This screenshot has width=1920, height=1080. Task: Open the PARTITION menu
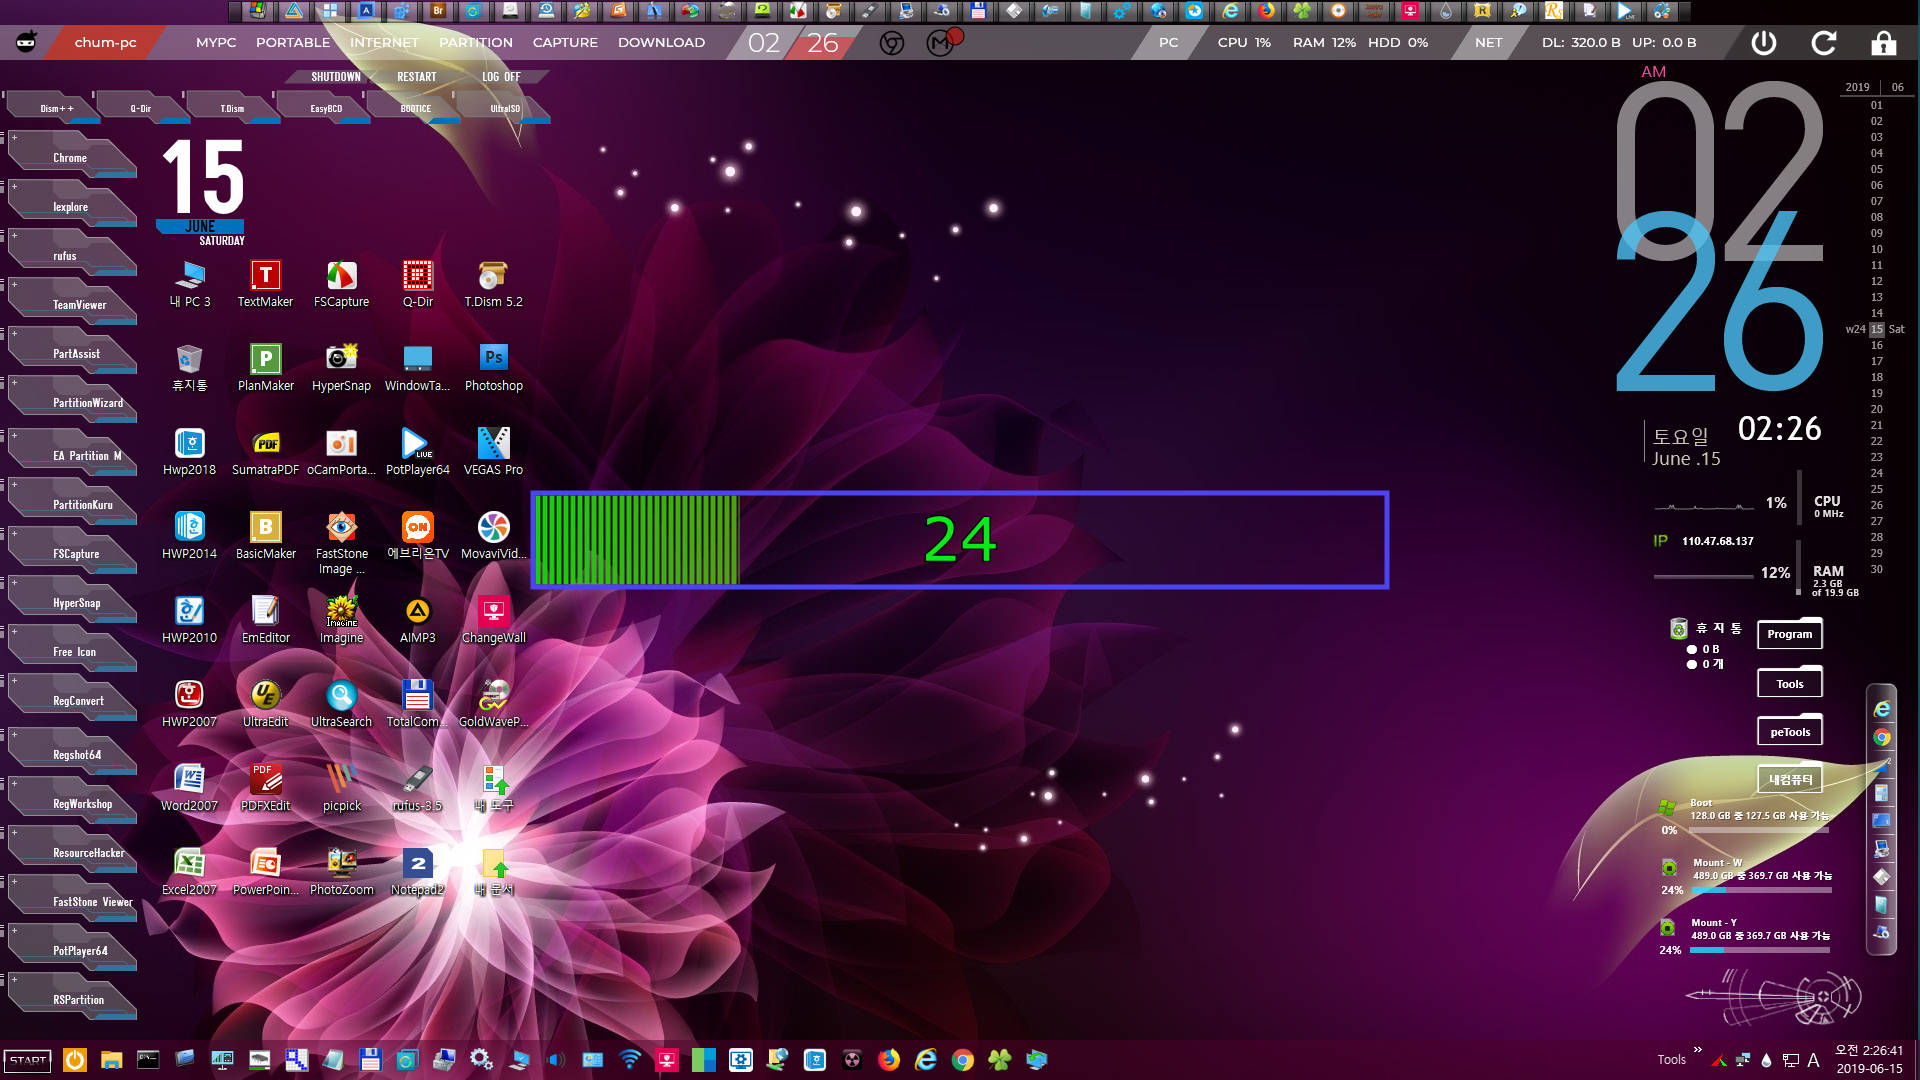tap(476, 43)
